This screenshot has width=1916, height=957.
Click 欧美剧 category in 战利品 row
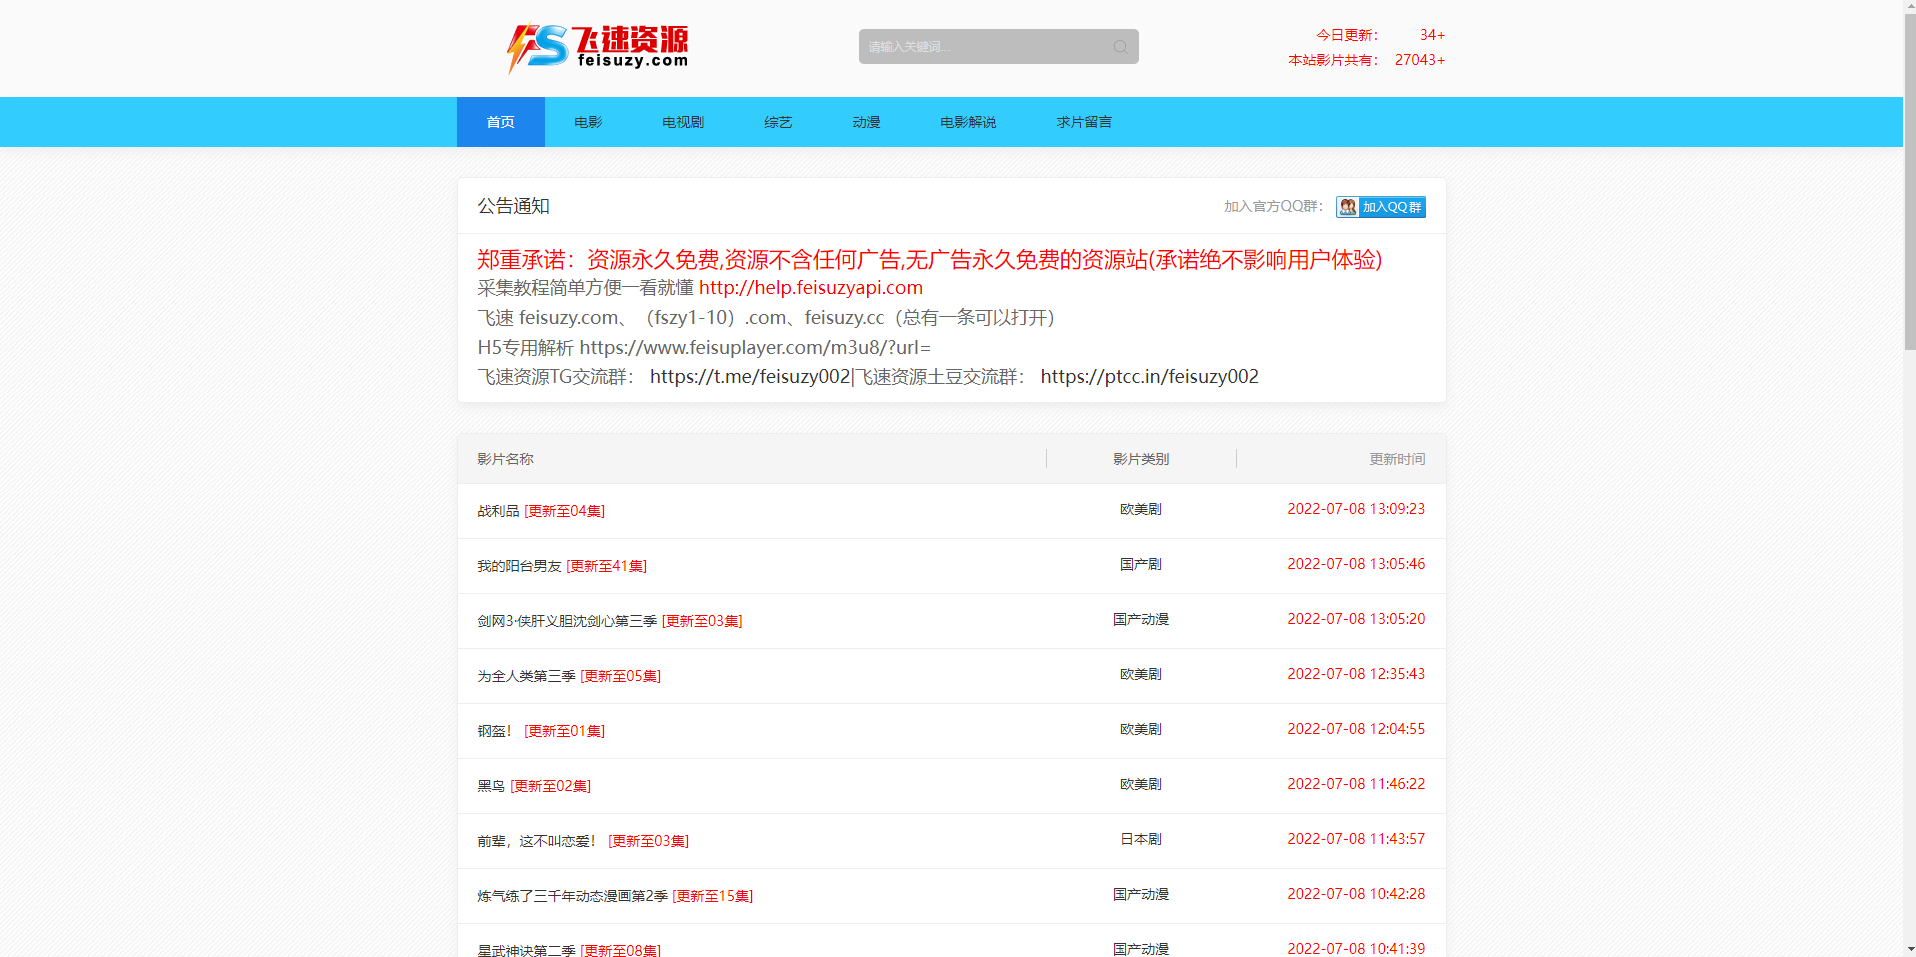(1141, 509)
